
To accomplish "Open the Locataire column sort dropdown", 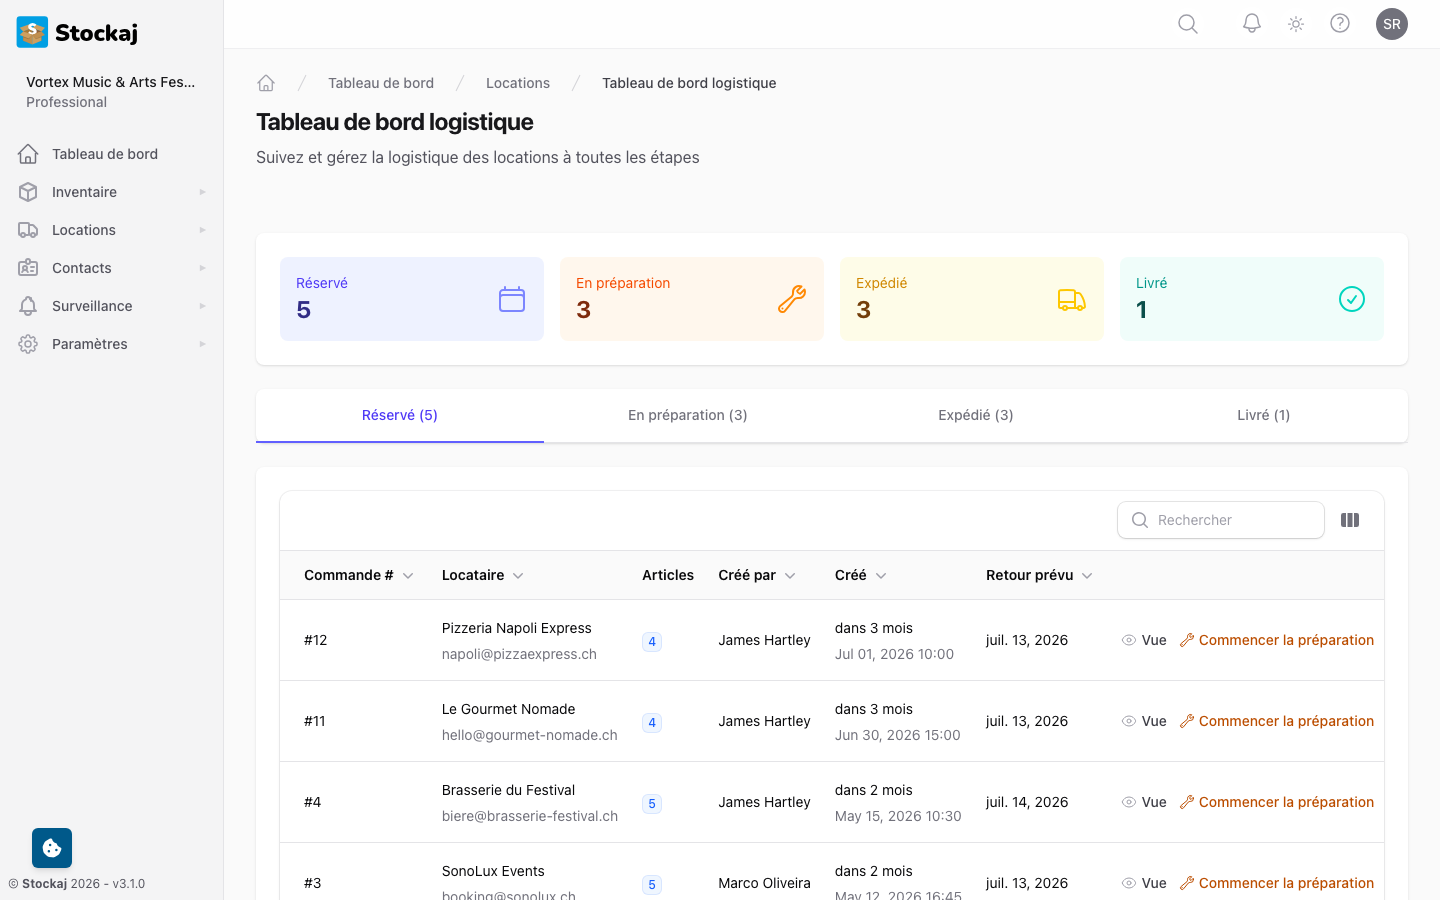I will click(x=518, y=575).
